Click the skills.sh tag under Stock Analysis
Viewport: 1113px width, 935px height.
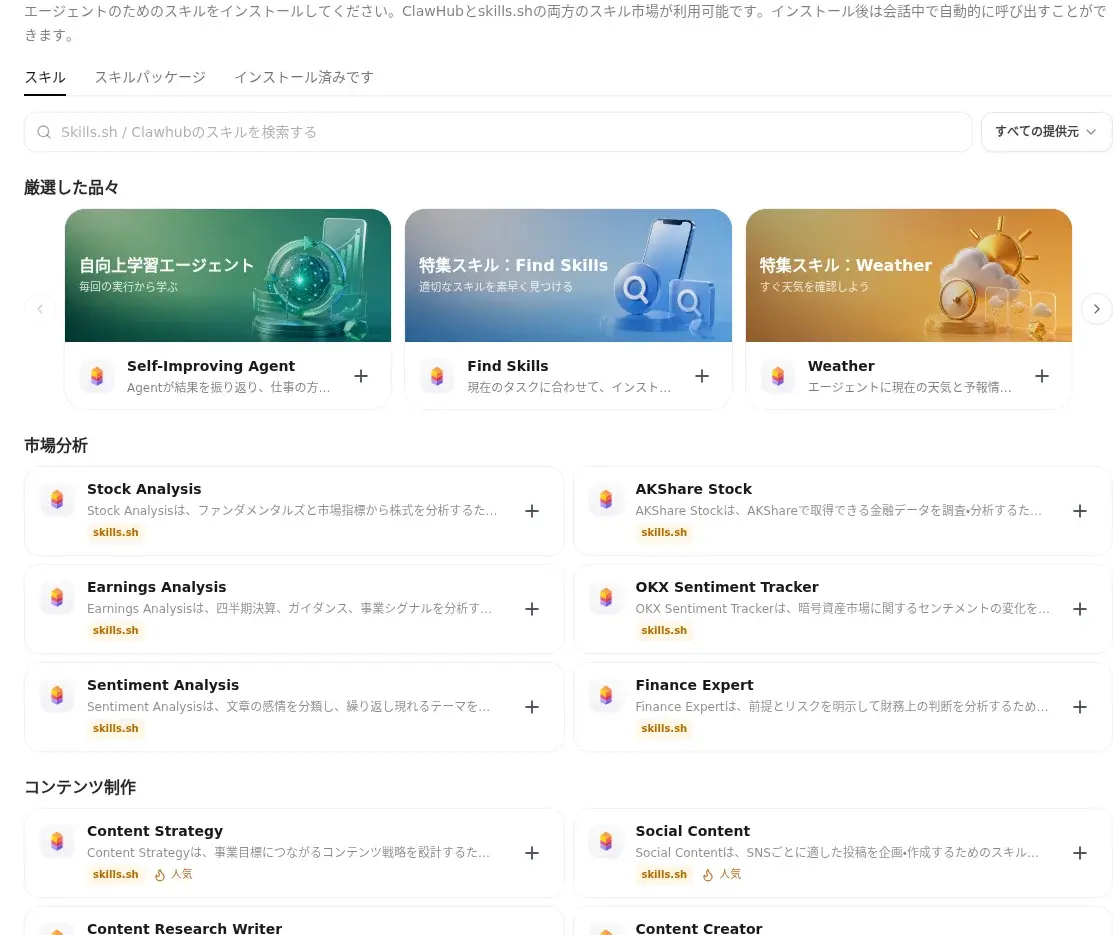tap(116, 532)
